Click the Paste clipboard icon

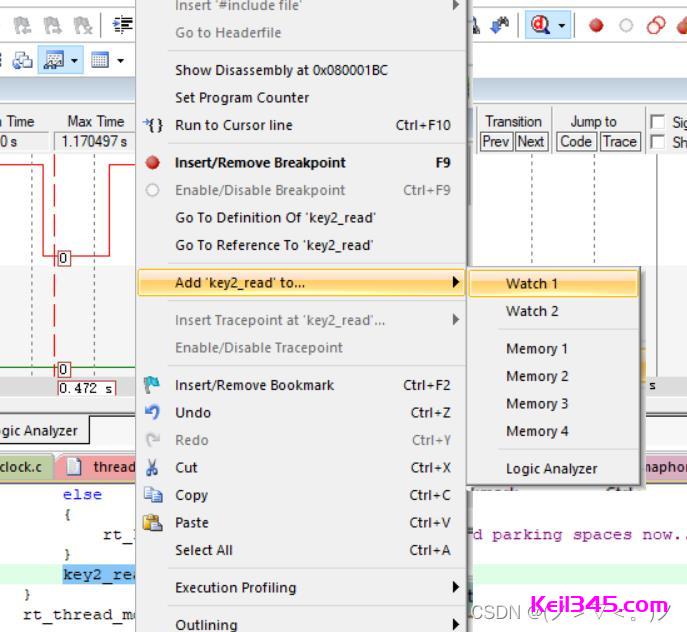pos(153,522)
